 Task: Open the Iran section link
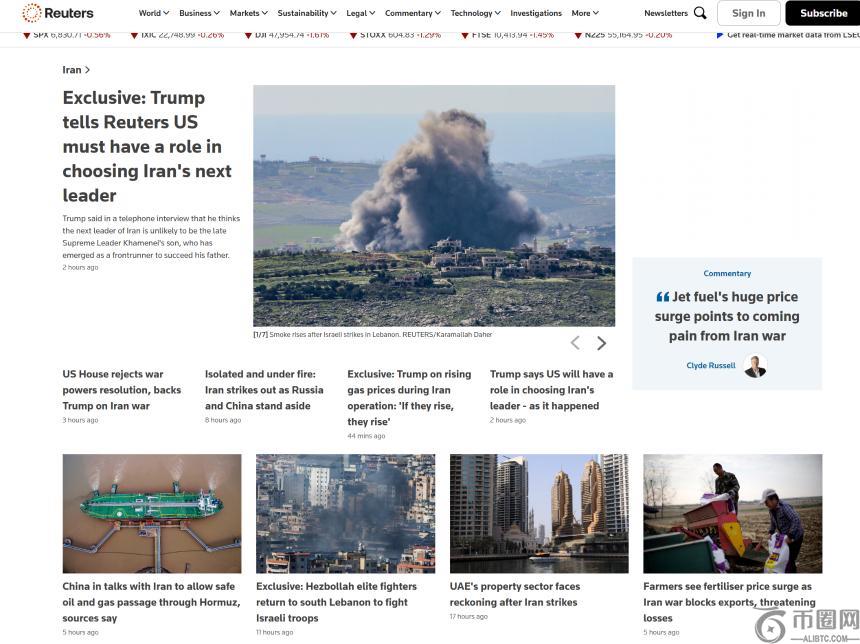[76, 70]
